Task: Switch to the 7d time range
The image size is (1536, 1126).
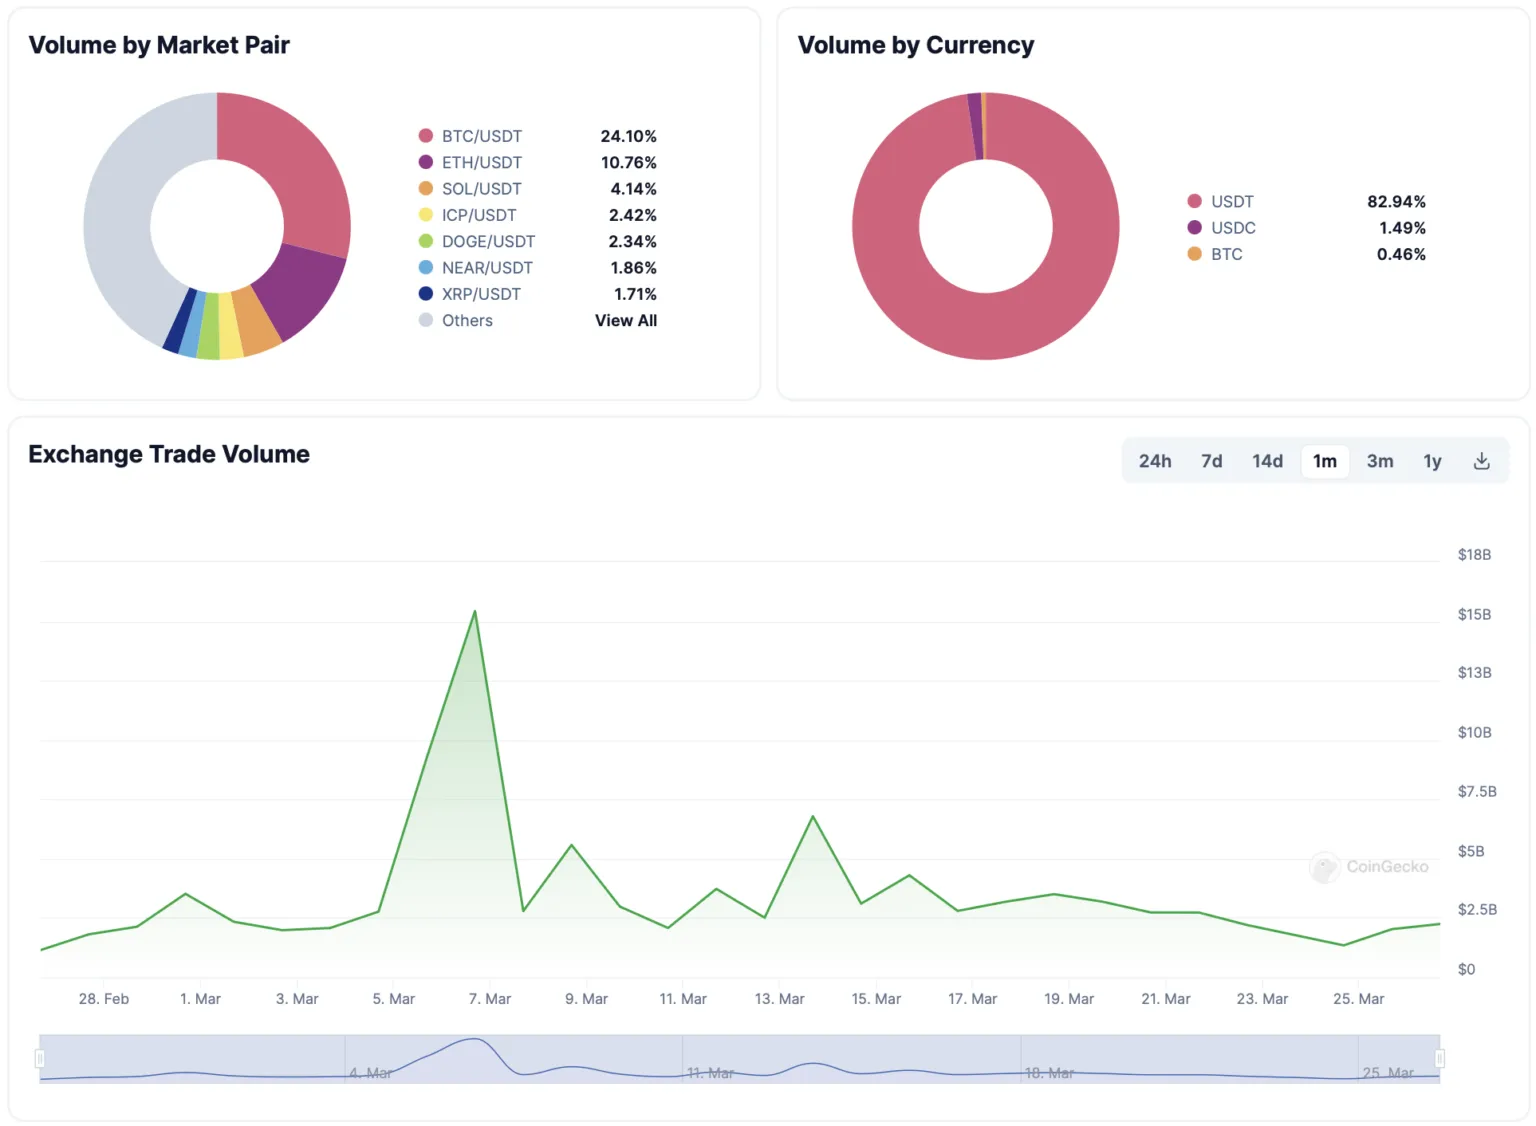Action: pos(1211,461)
